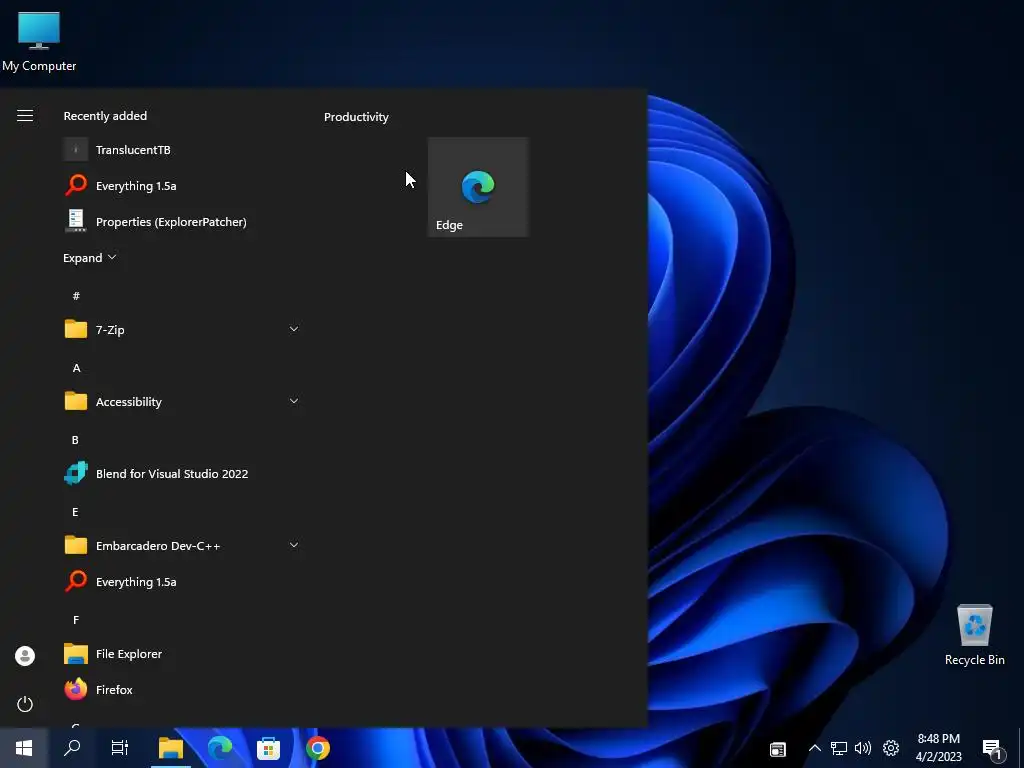This screenshot has width=1024, height=768.
Task: Open the volume tray icon
Action: tap(863, 748)
